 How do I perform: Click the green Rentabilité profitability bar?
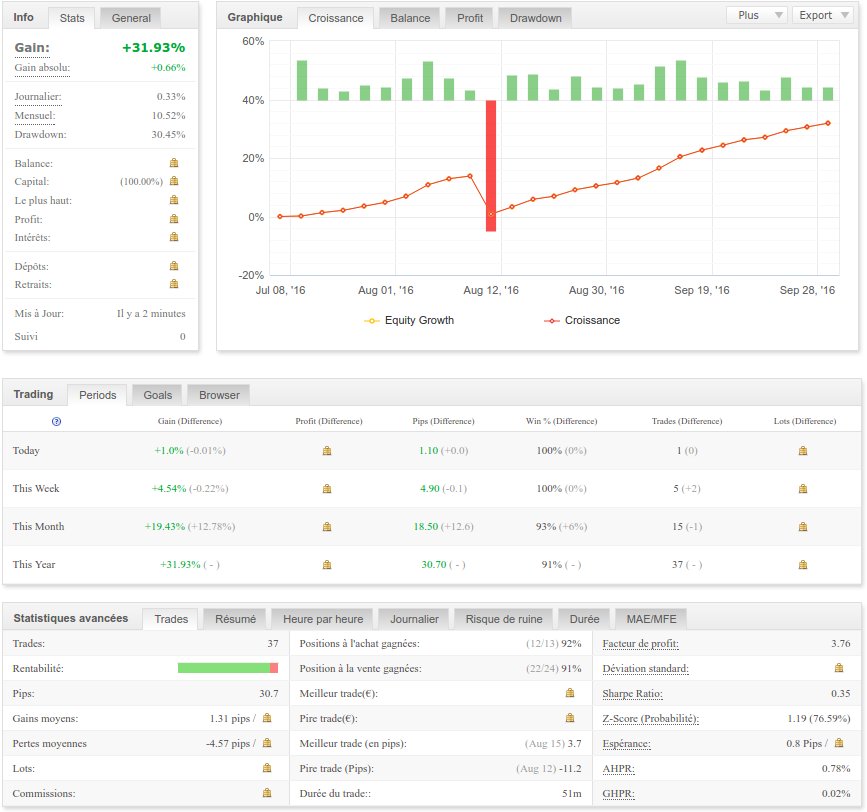(x=223, y=668)
